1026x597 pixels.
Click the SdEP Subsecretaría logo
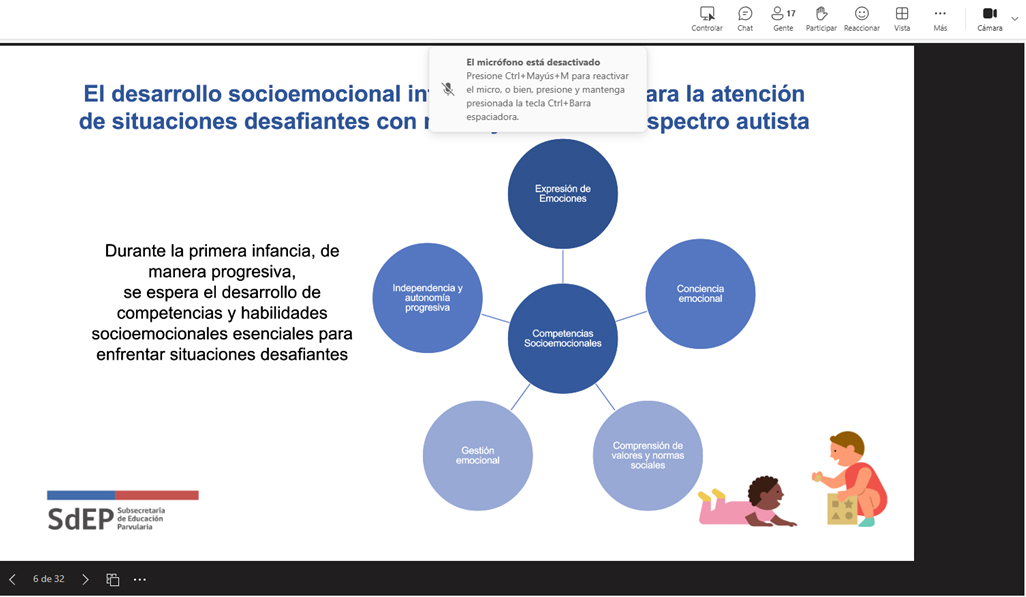point(122,511)
